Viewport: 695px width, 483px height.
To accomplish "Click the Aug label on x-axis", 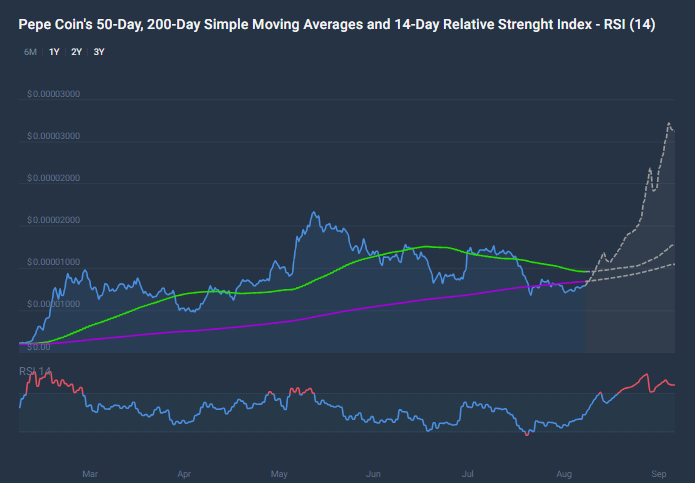I will point(564,474).
